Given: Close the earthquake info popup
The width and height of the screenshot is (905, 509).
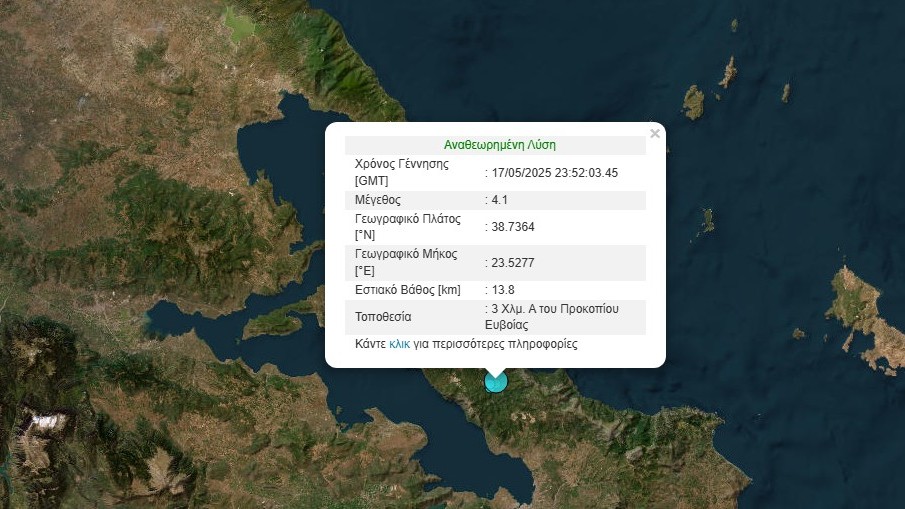Looking at the screenshot, I should click(x=655, y=133).
